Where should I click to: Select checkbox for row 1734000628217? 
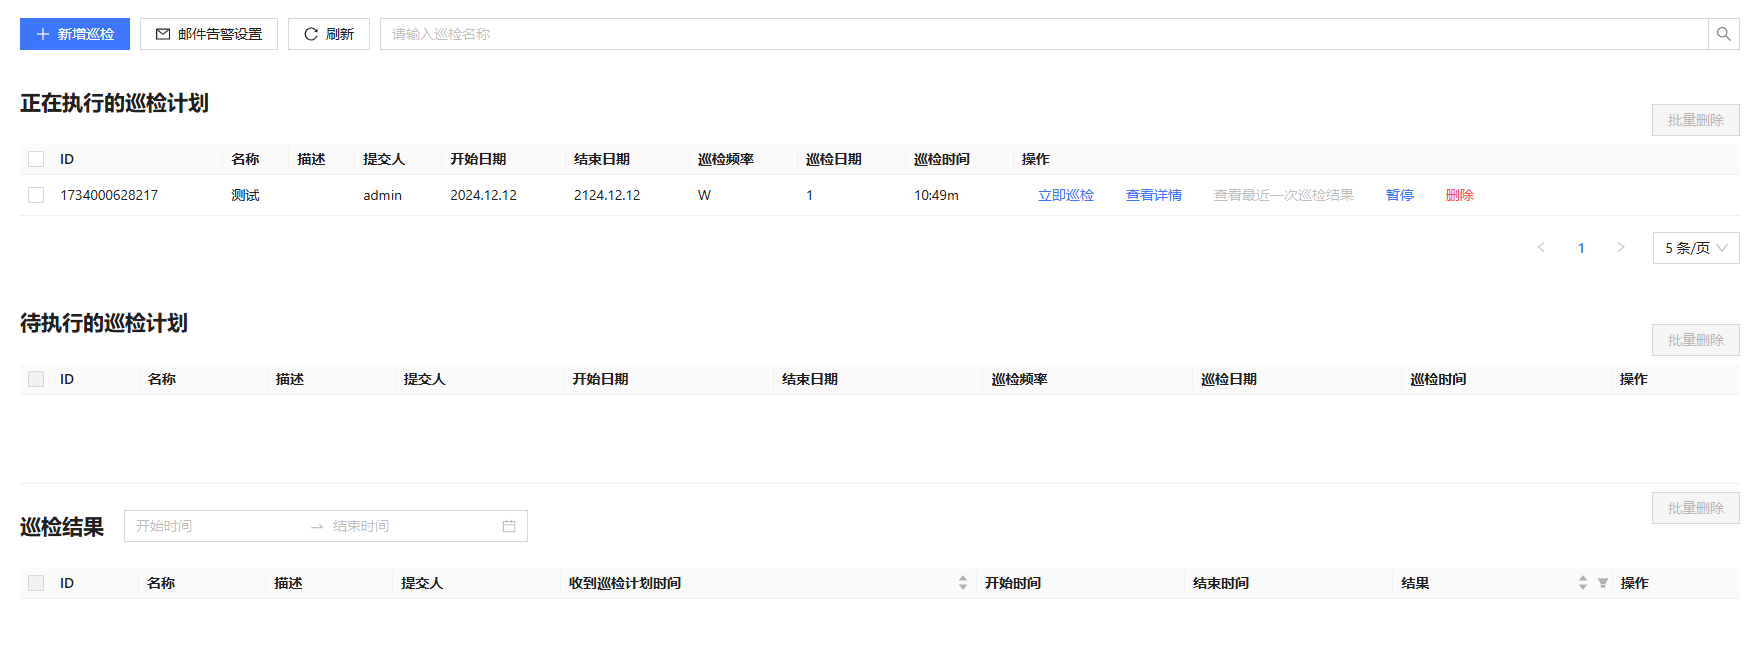(36, 195)
